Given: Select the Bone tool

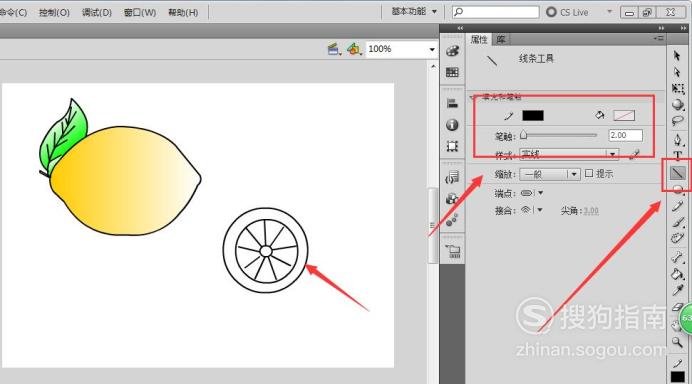Looking at the screenshot, I should coord(677,257).
